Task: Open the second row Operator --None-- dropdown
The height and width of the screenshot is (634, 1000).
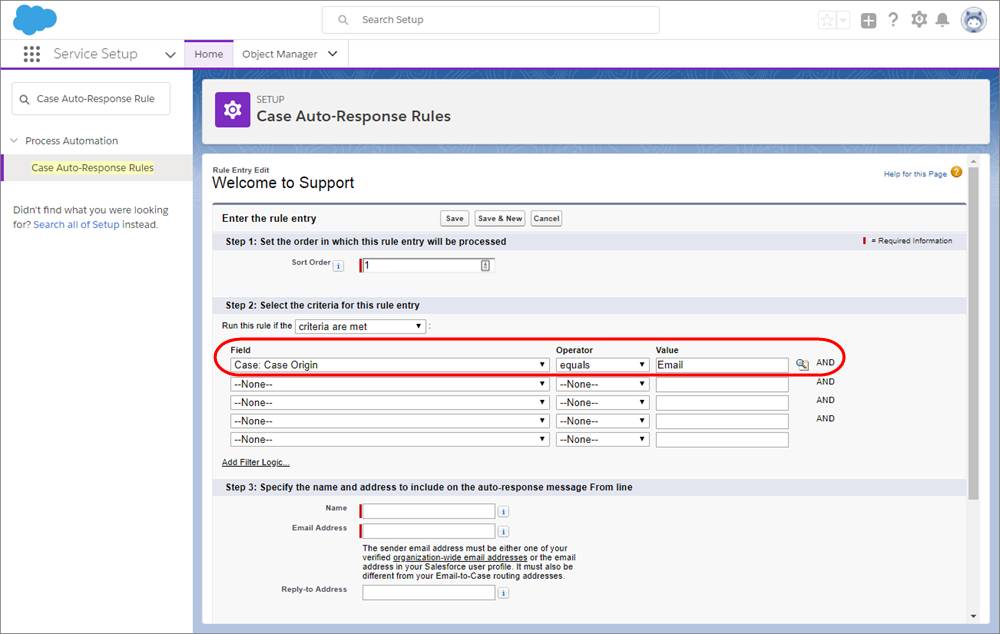Action: [603, 384]
